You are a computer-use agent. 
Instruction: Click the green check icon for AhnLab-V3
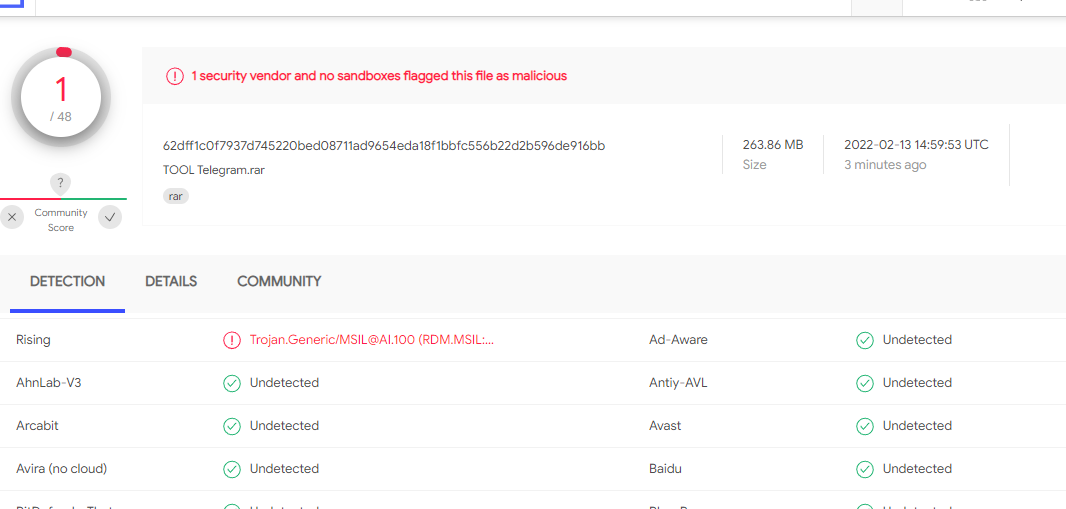click(232, 383)
